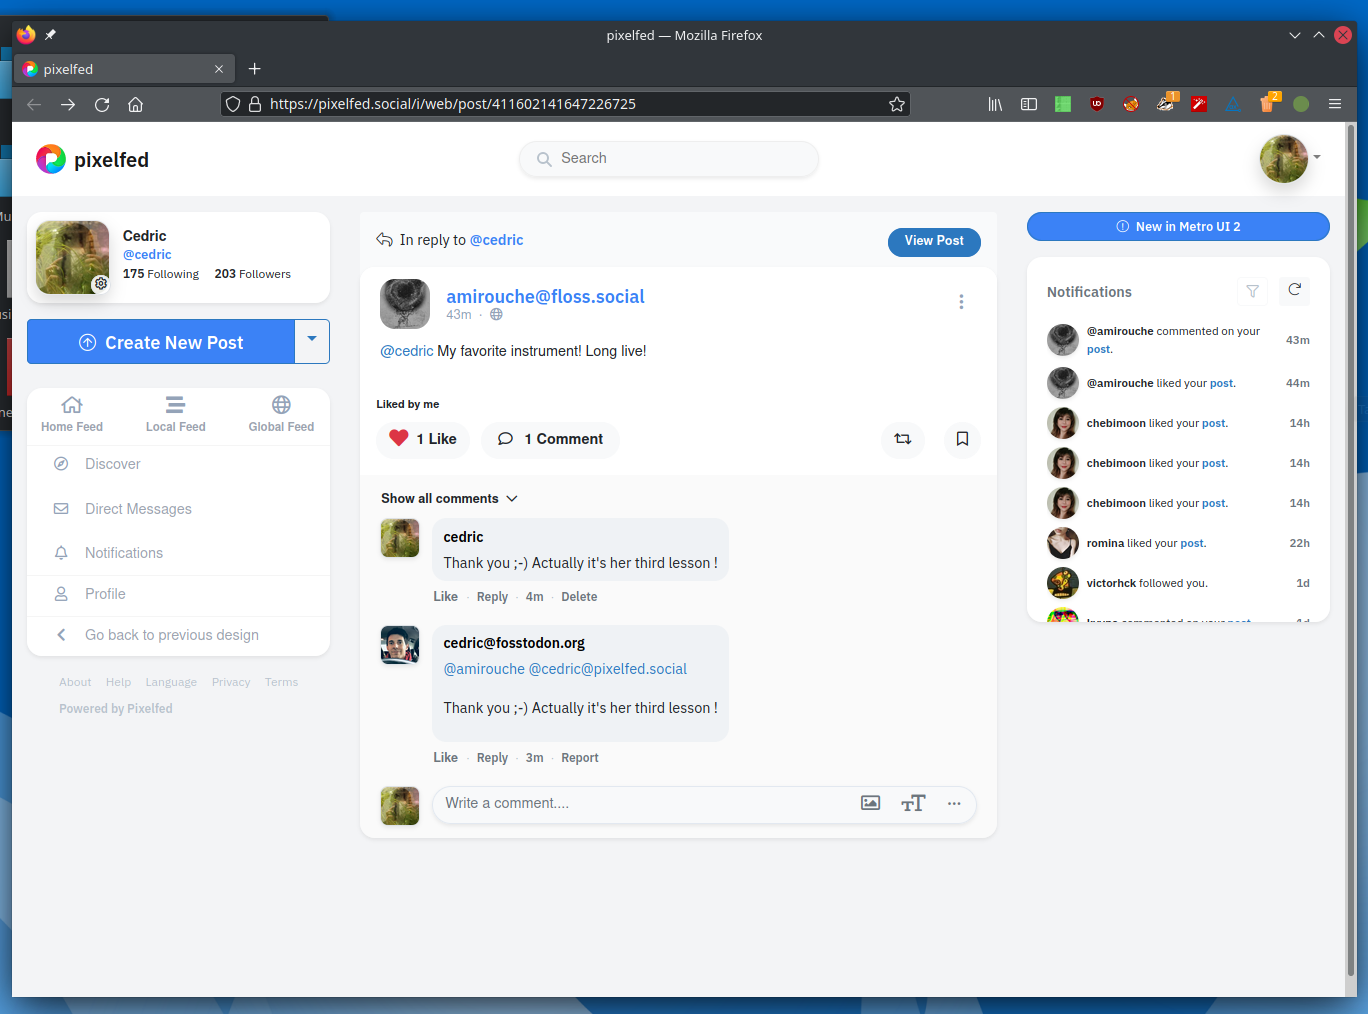The image size is (1368, 1014).
Task: Open New in Metro UI 2 banner
Action: (x=1178, y=227)
